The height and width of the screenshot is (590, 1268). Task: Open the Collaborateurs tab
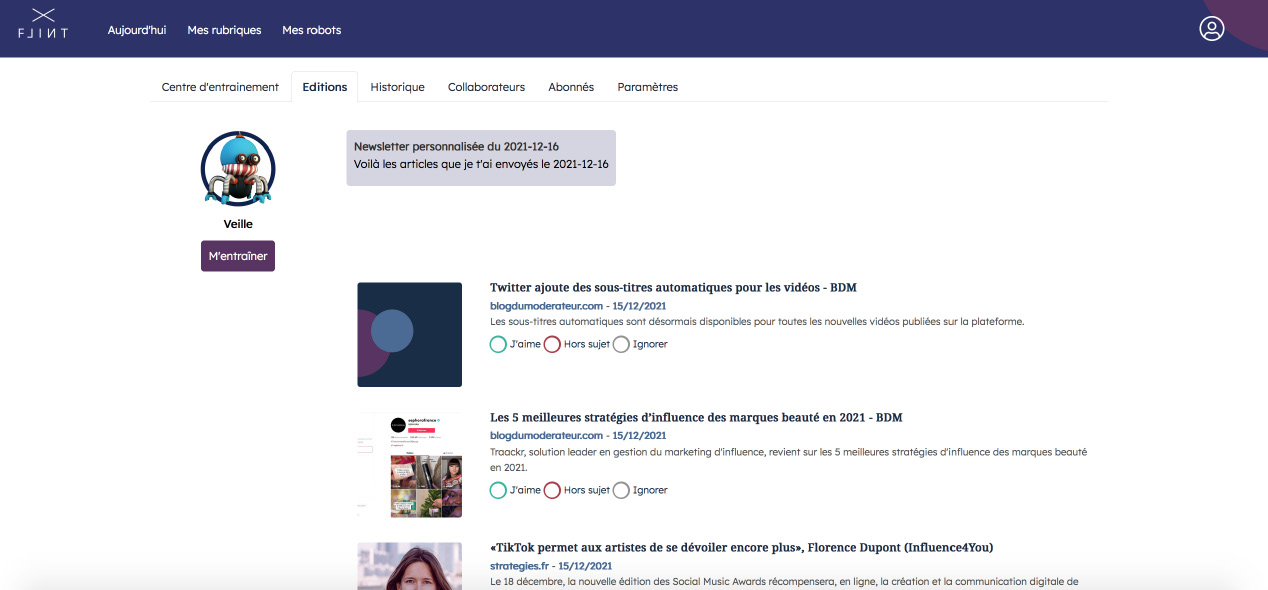click(x=486, y=87)
